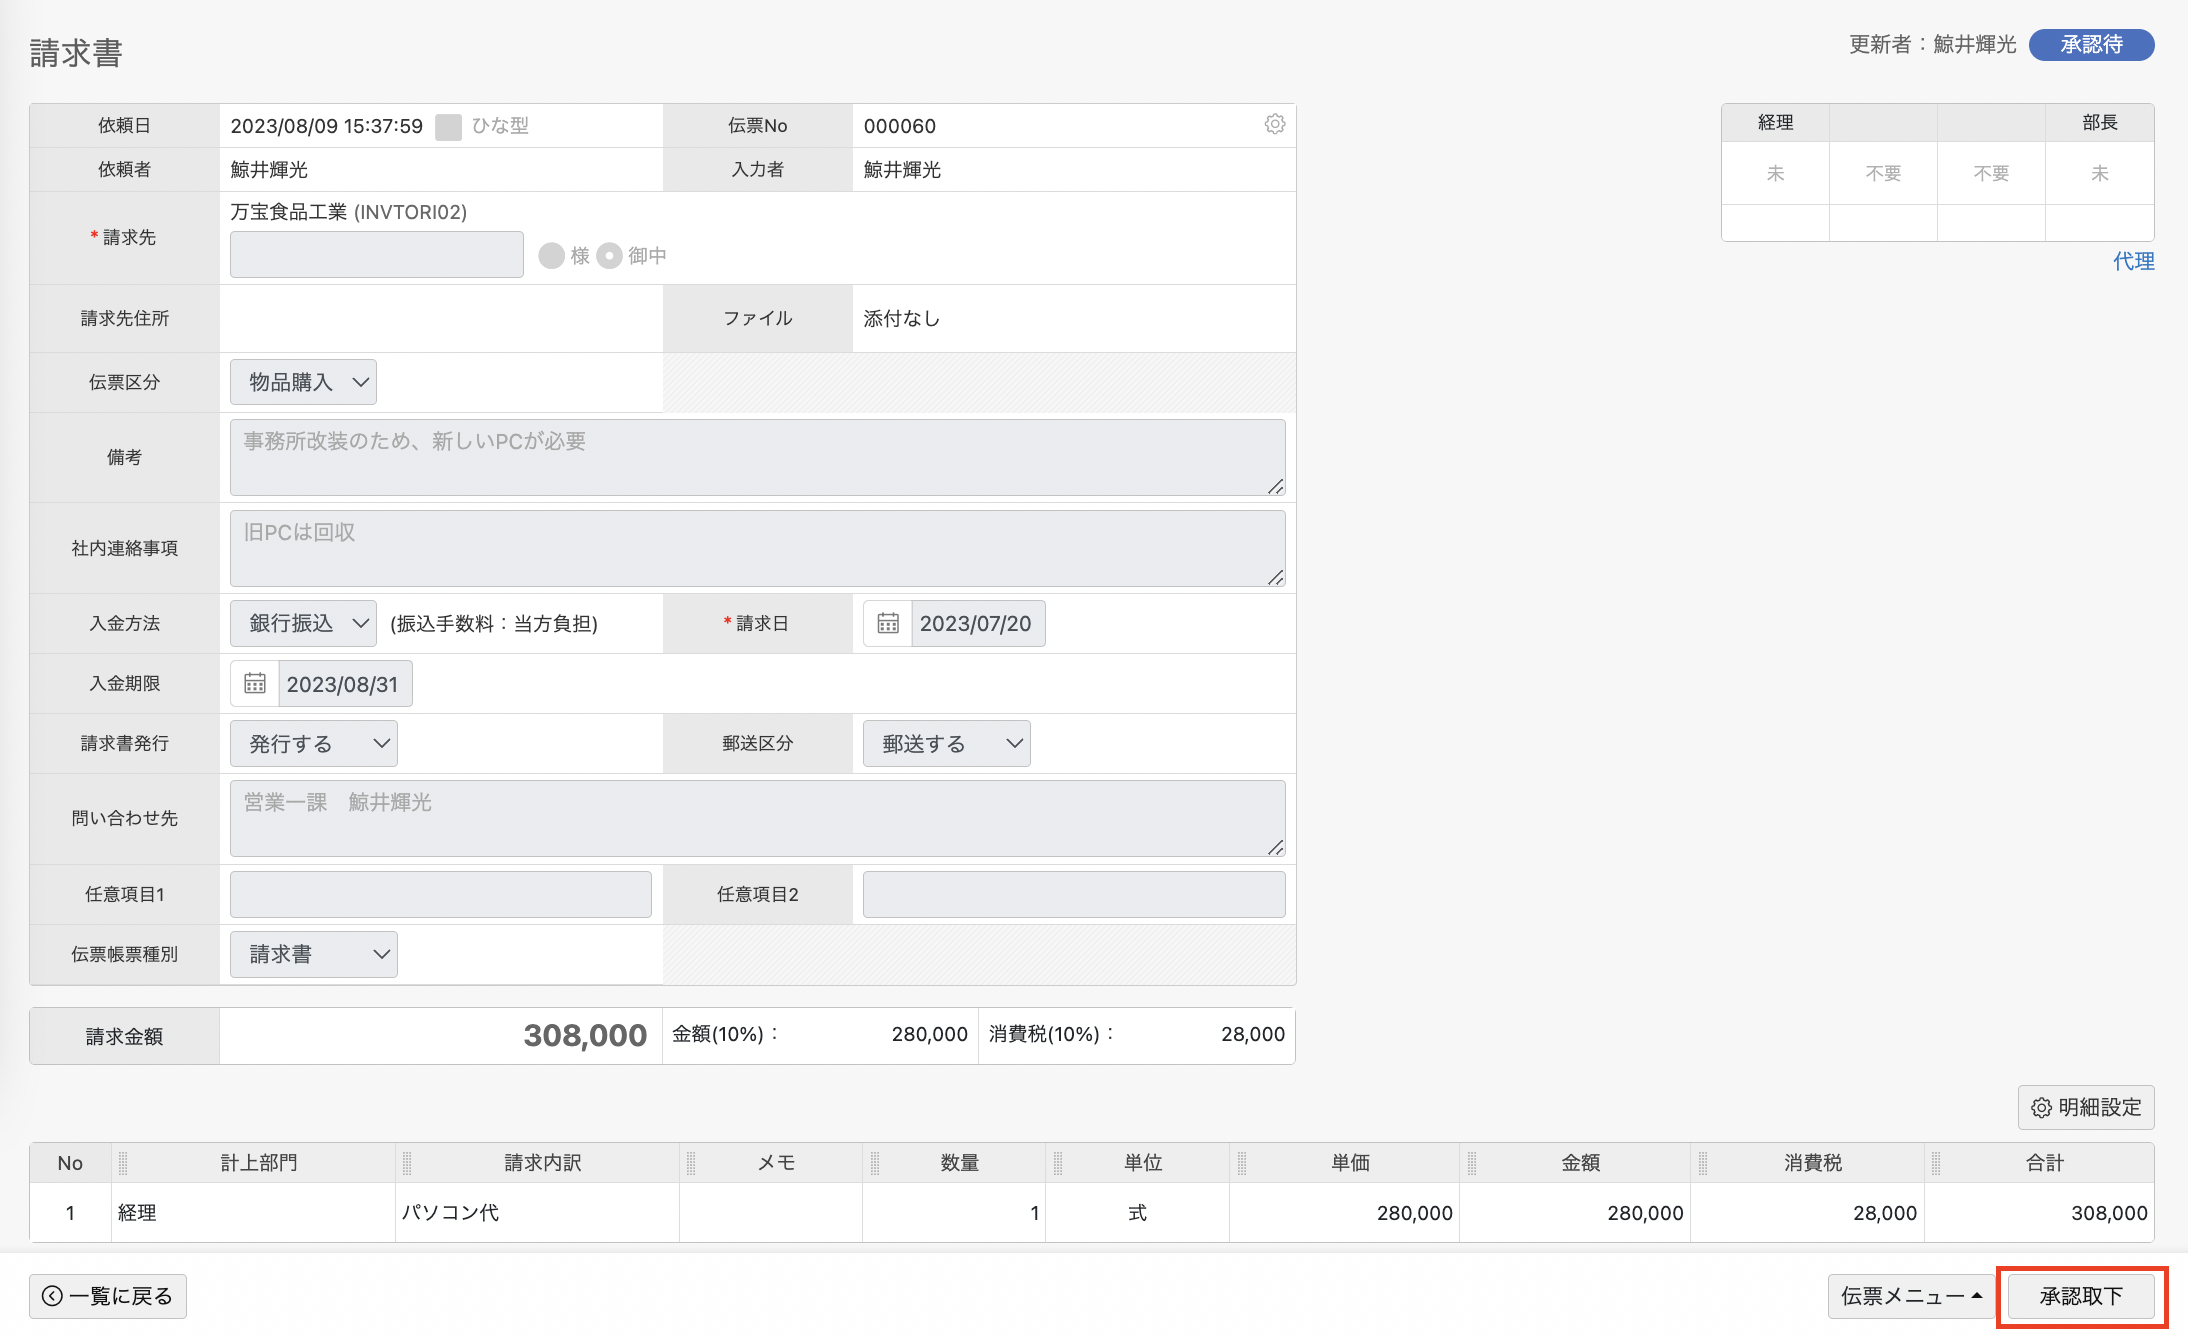Image resolution: width=2188 pixels, height=1338 pixels.
Task: Open the 入金方法 dropdown showing 銀行振込
Action: click(303, 623)
